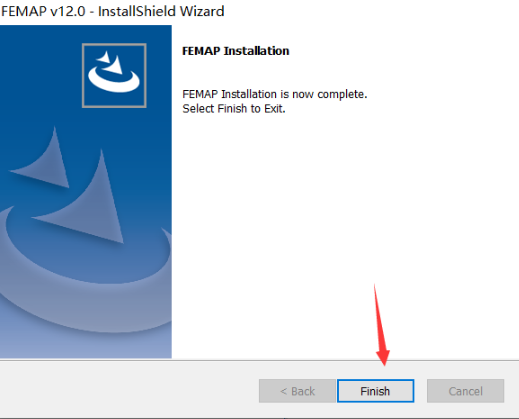
Task: Click the red arrowhead above Finish
Action: click(x=384, y=357)
